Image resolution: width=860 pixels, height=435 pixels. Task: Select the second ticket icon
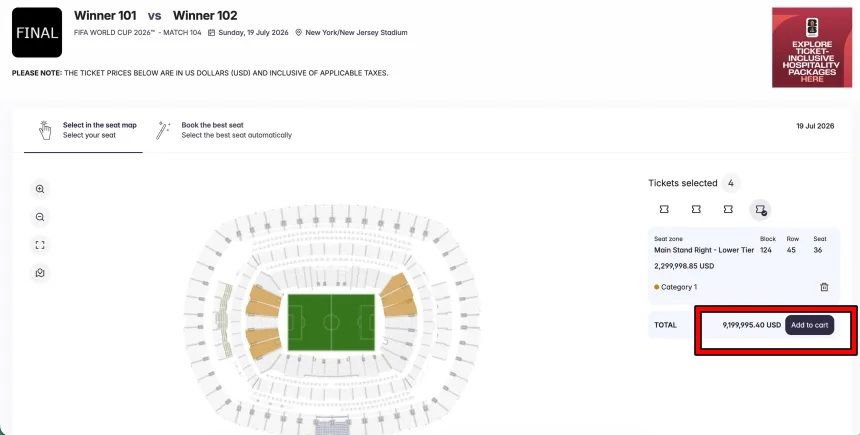[x=696, y=209]
